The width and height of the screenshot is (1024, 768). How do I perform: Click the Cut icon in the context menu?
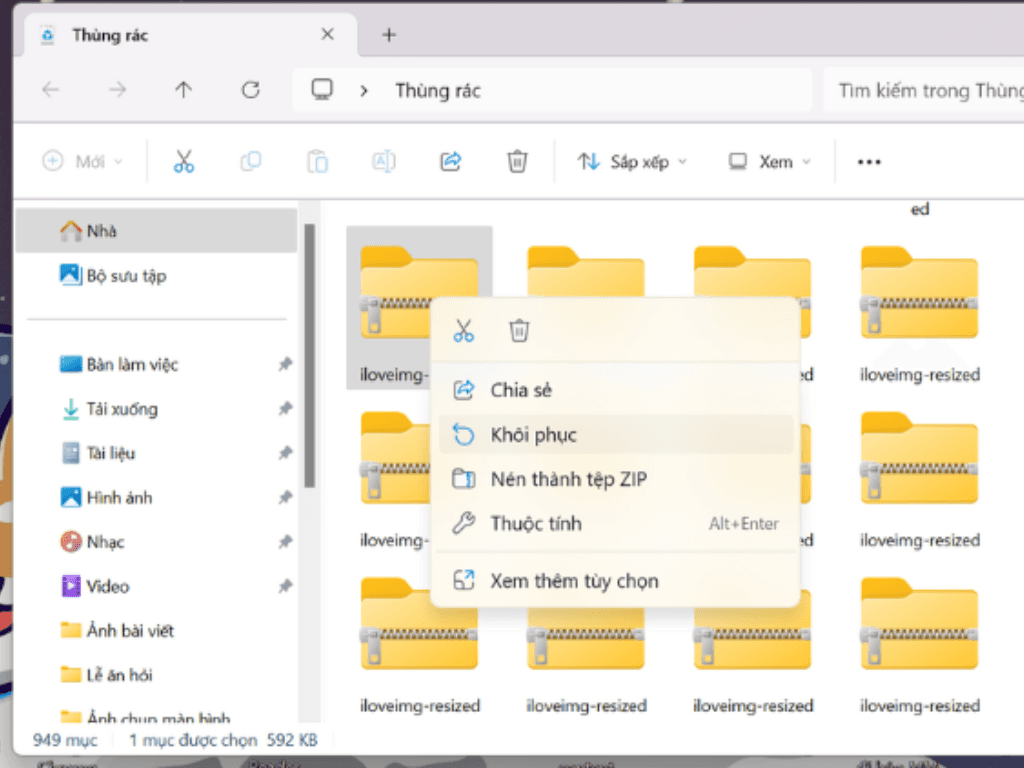(x=463, y=330)
